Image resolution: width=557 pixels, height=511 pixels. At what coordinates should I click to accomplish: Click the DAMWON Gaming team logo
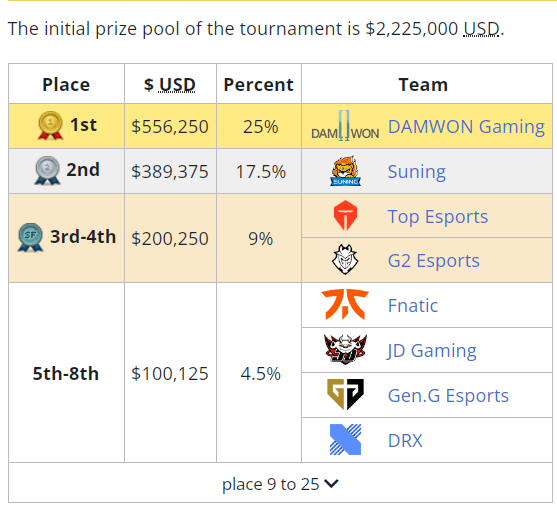tap(345, 126)
